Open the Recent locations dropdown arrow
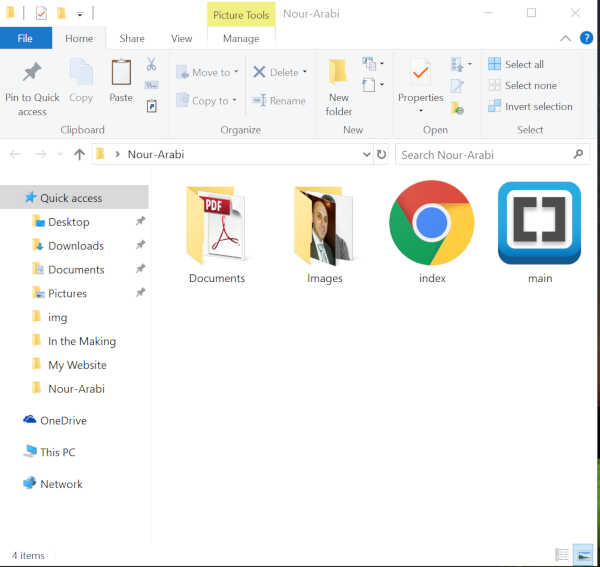The height and width of the screenshot is (567, 600). pyautogui.click(x=60, y=154)
